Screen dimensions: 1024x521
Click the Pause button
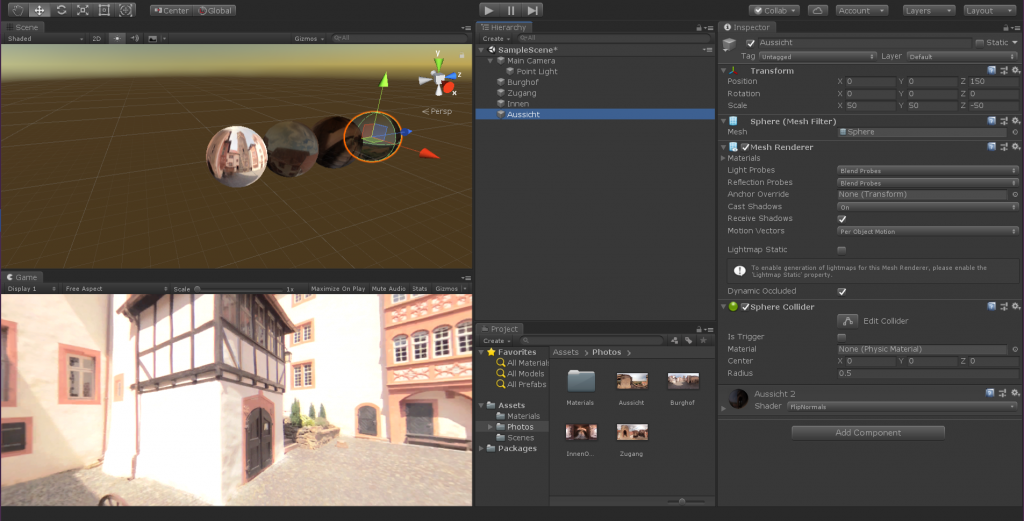click(x=511, y=10)
